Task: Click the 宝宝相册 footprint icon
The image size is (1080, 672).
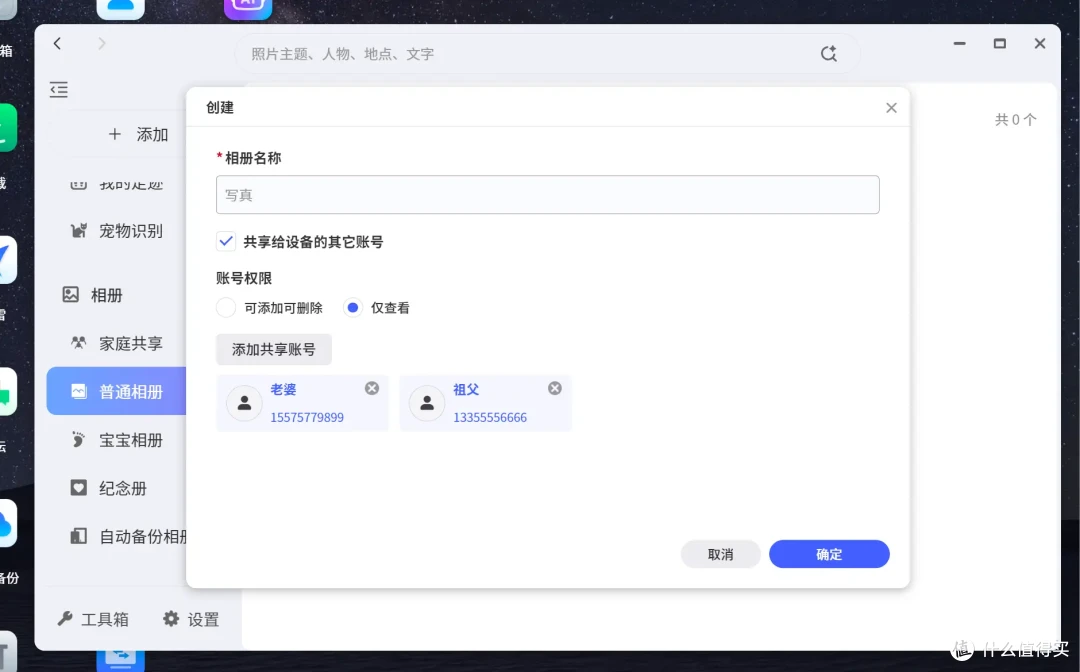Action: [79, 439]
